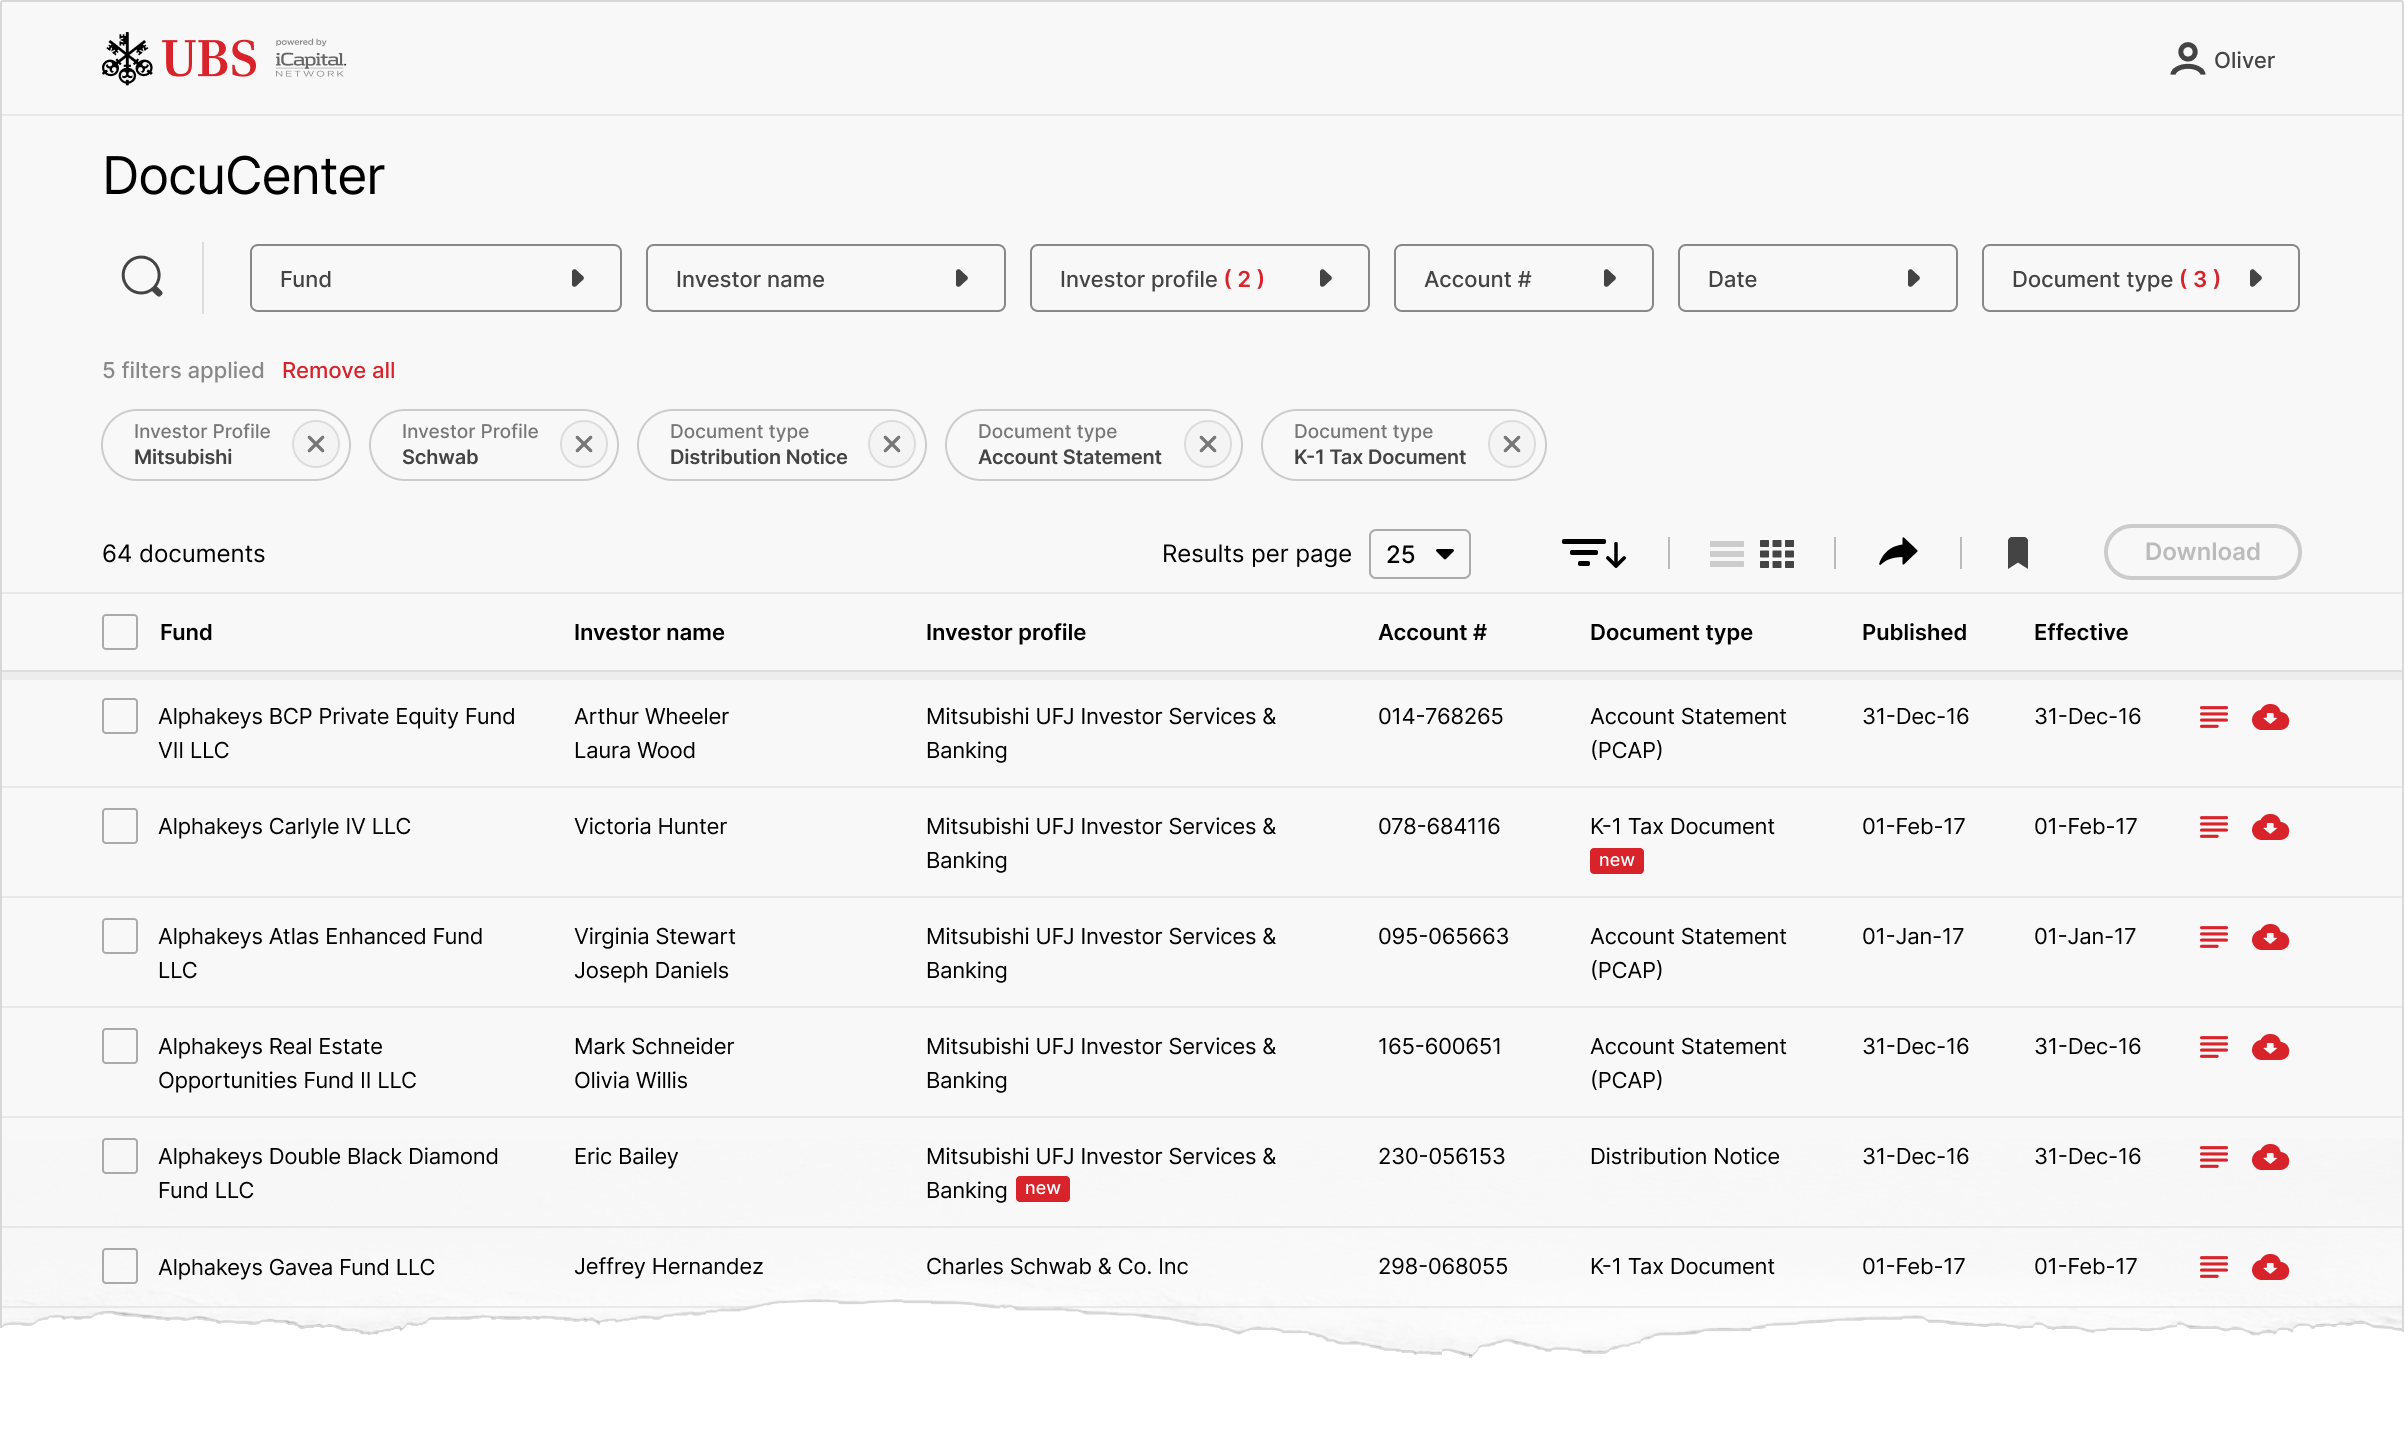Screen dimensions: 2404x1452
Task: Remove the K-1 Tax Document filter chip
Action: coord(1511,444)
